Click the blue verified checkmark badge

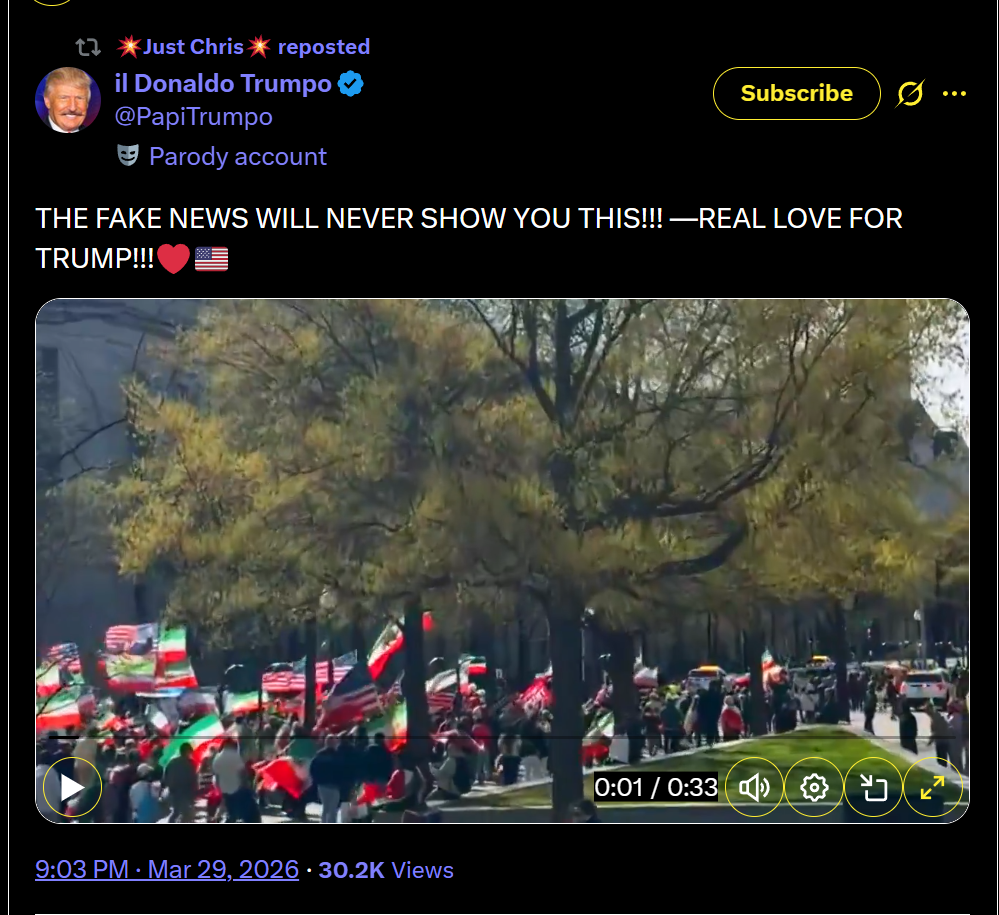350,84
